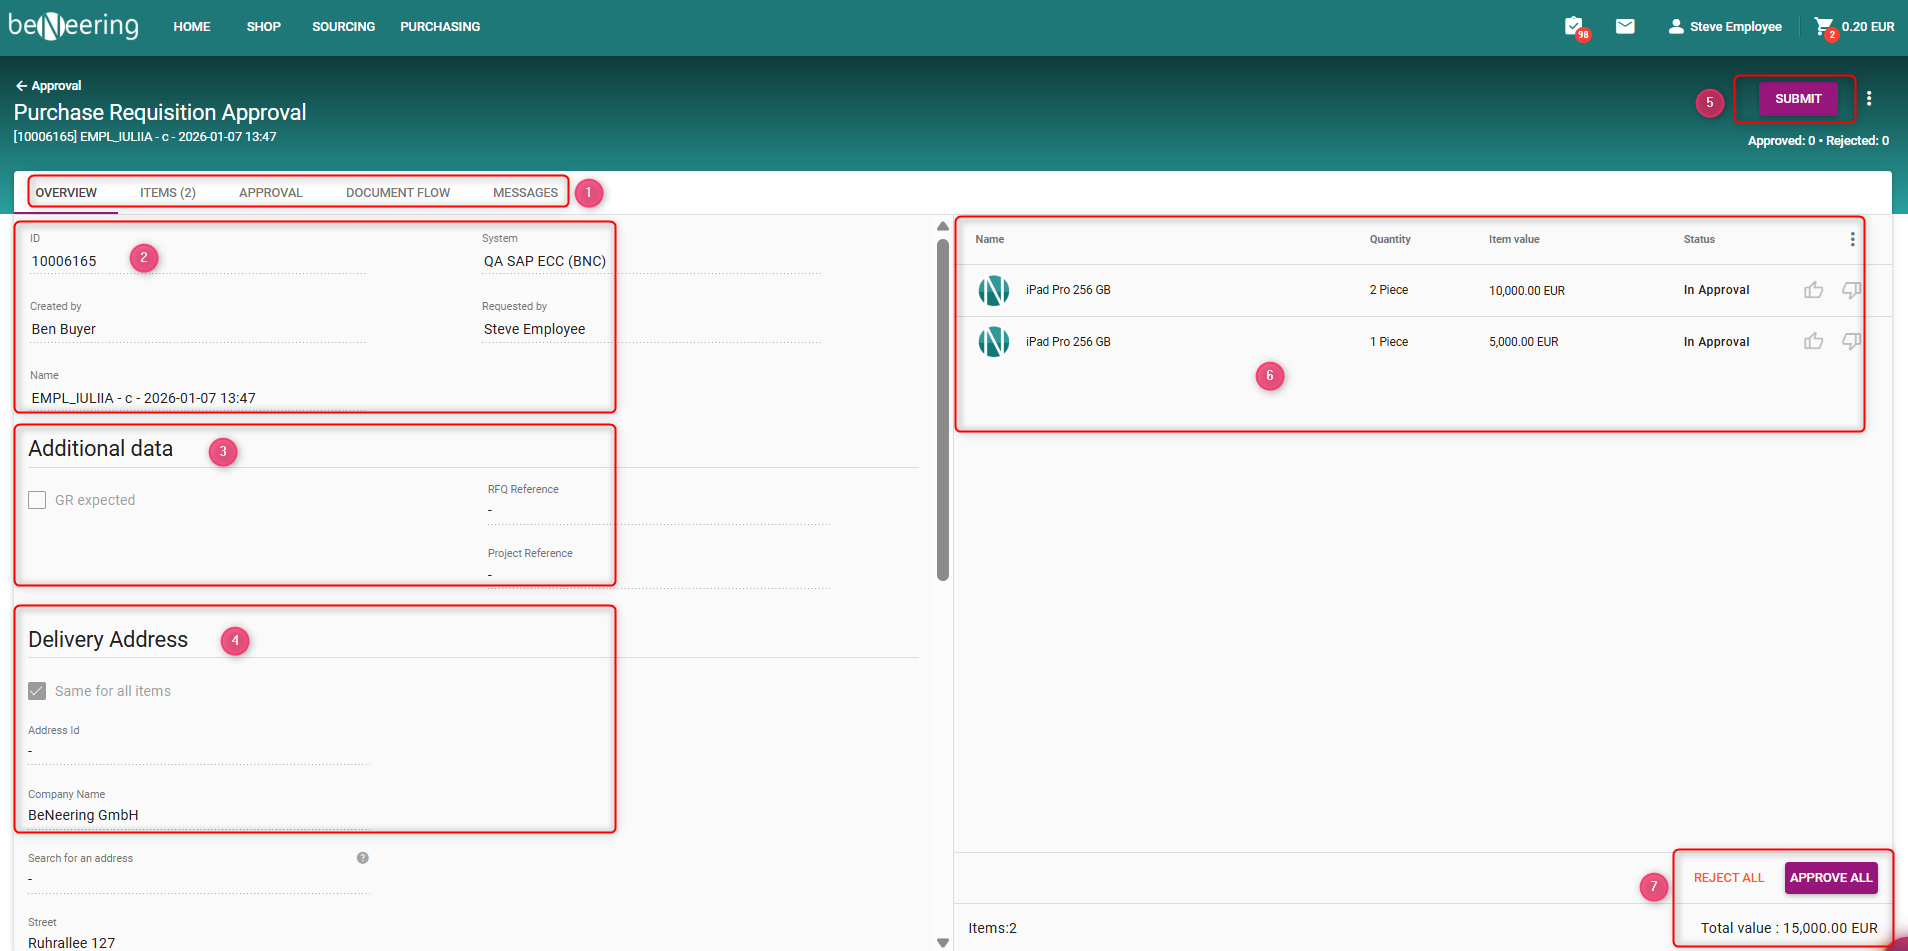Open the mail messages icon
The height and width of the screenshot is (951, 1908).
tap(1625, 26)
